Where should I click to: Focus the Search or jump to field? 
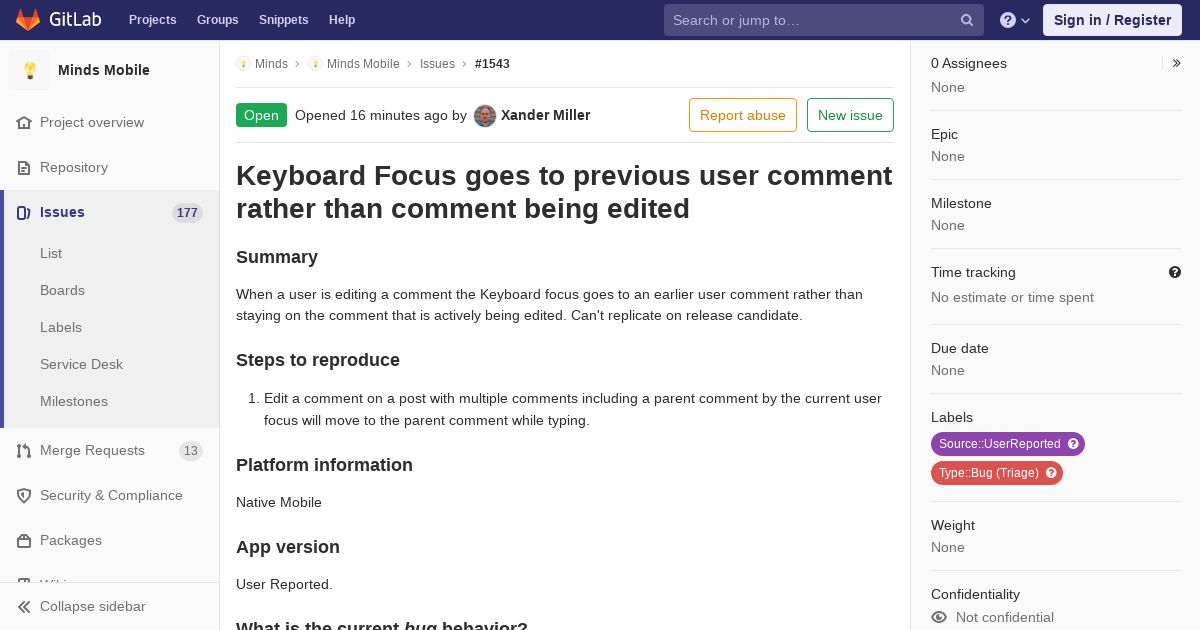tap(823, 20)
